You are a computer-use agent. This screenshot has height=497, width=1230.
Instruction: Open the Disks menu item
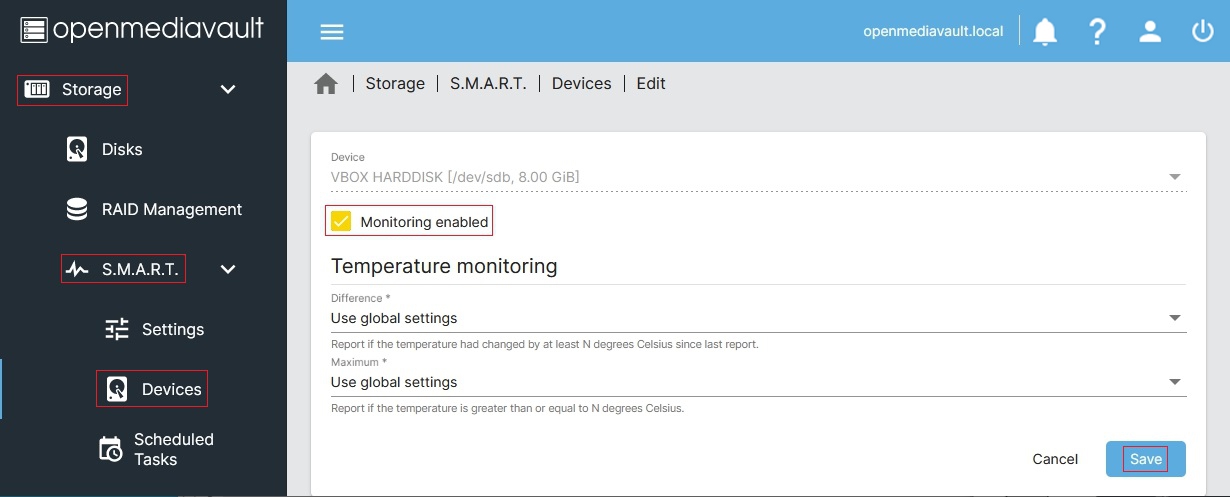click(121, 149)
